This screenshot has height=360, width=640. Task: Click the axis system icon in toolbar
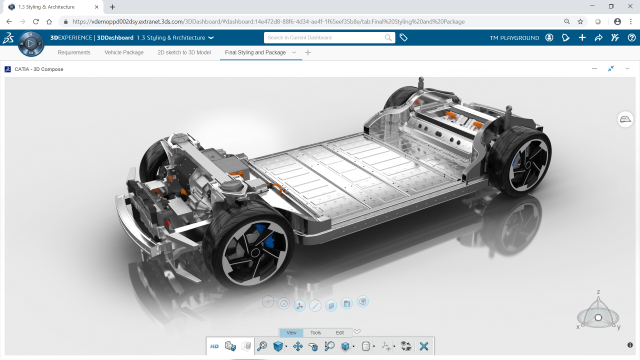coord(386,346)
